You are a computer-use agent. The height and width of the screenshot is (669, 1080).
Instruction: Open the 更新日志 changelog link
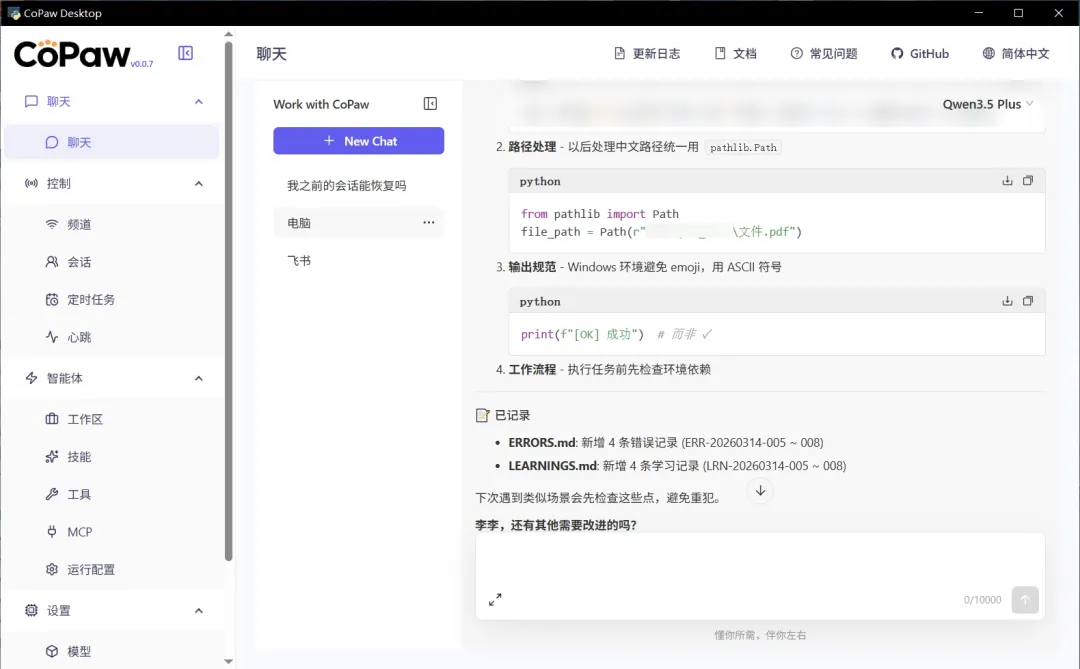click(x=647, y=54)
